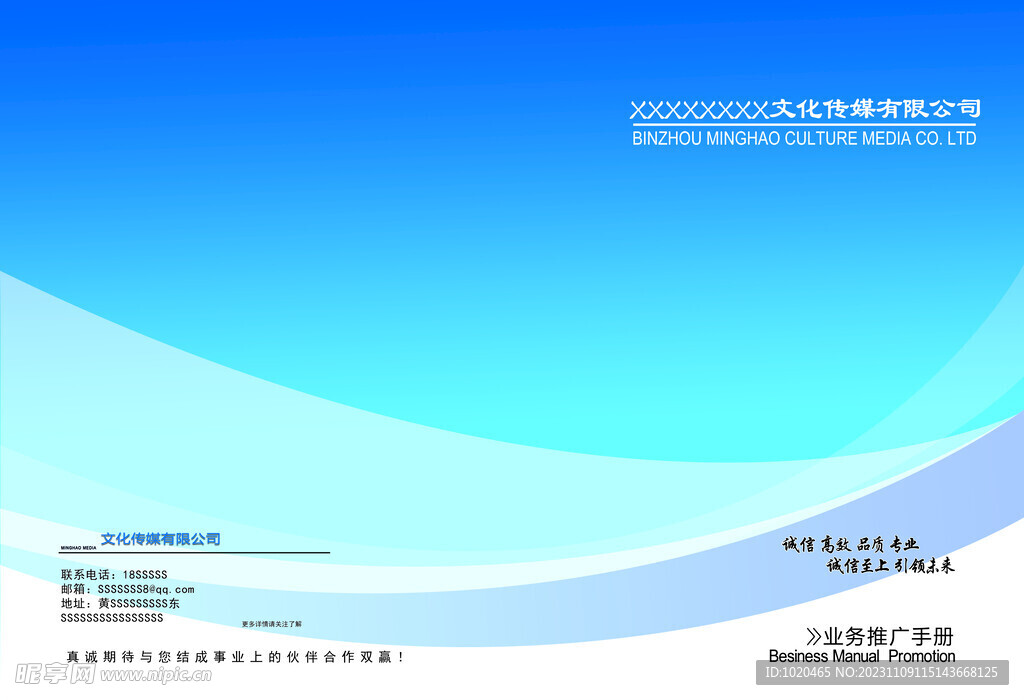This screenshot has height=700, width=1024.
Task: Click the tiny "MINGHAO MEDIA" label
Action: click(78, 548)
